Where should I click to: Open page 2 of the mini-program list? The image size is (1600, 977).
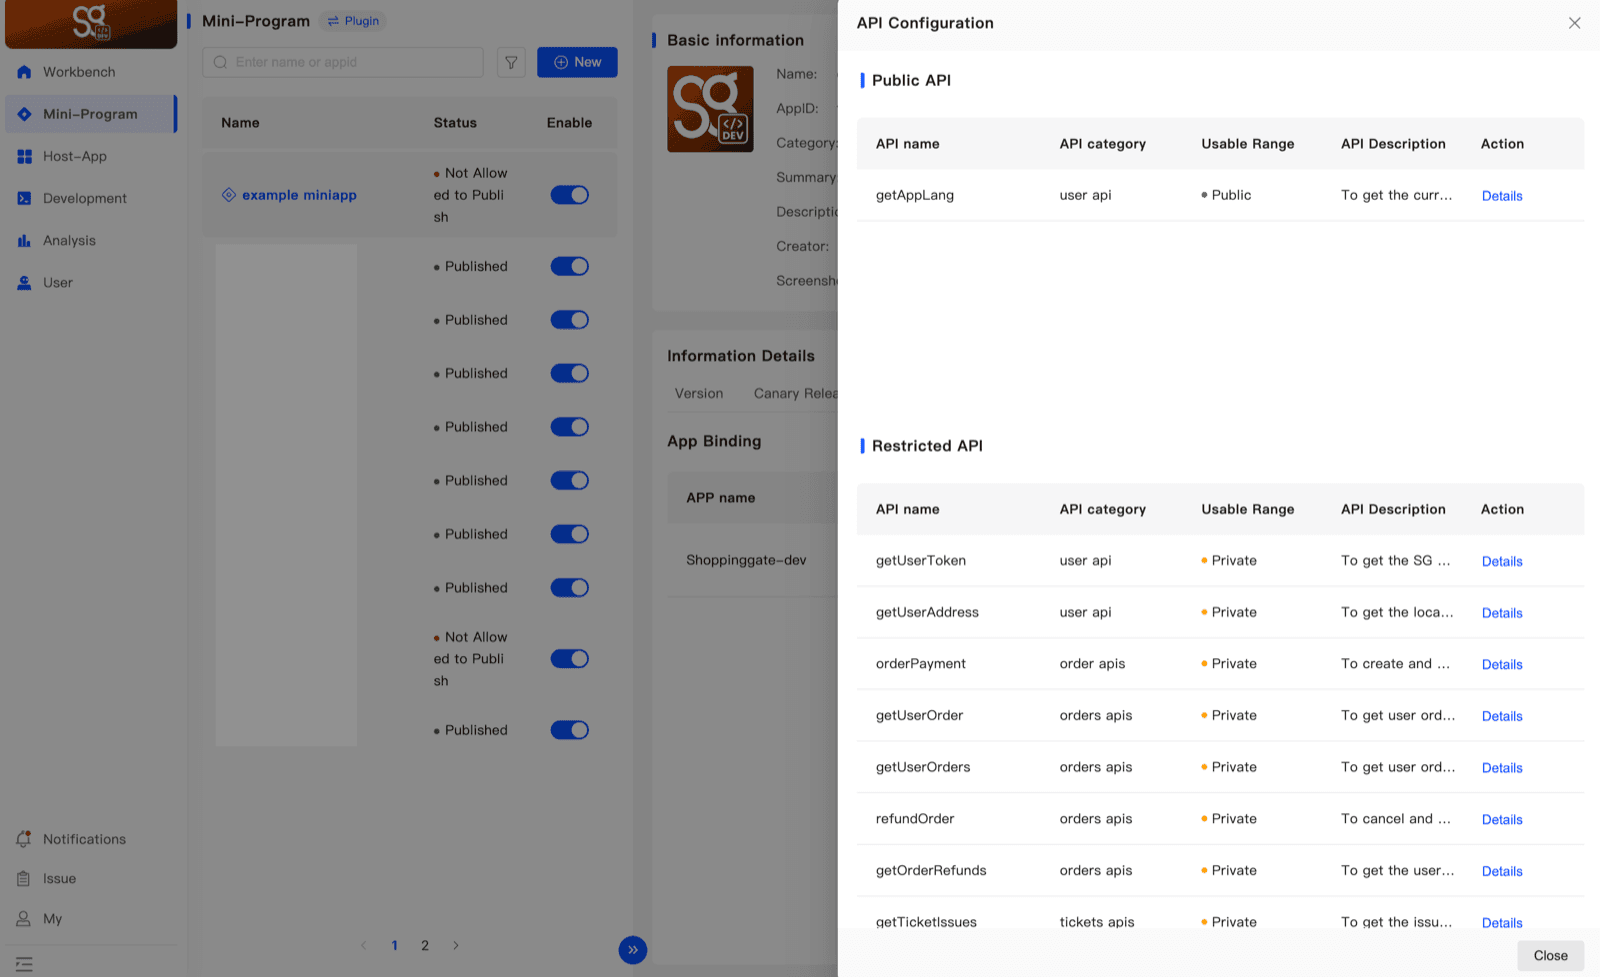click(x=425, y=945)
